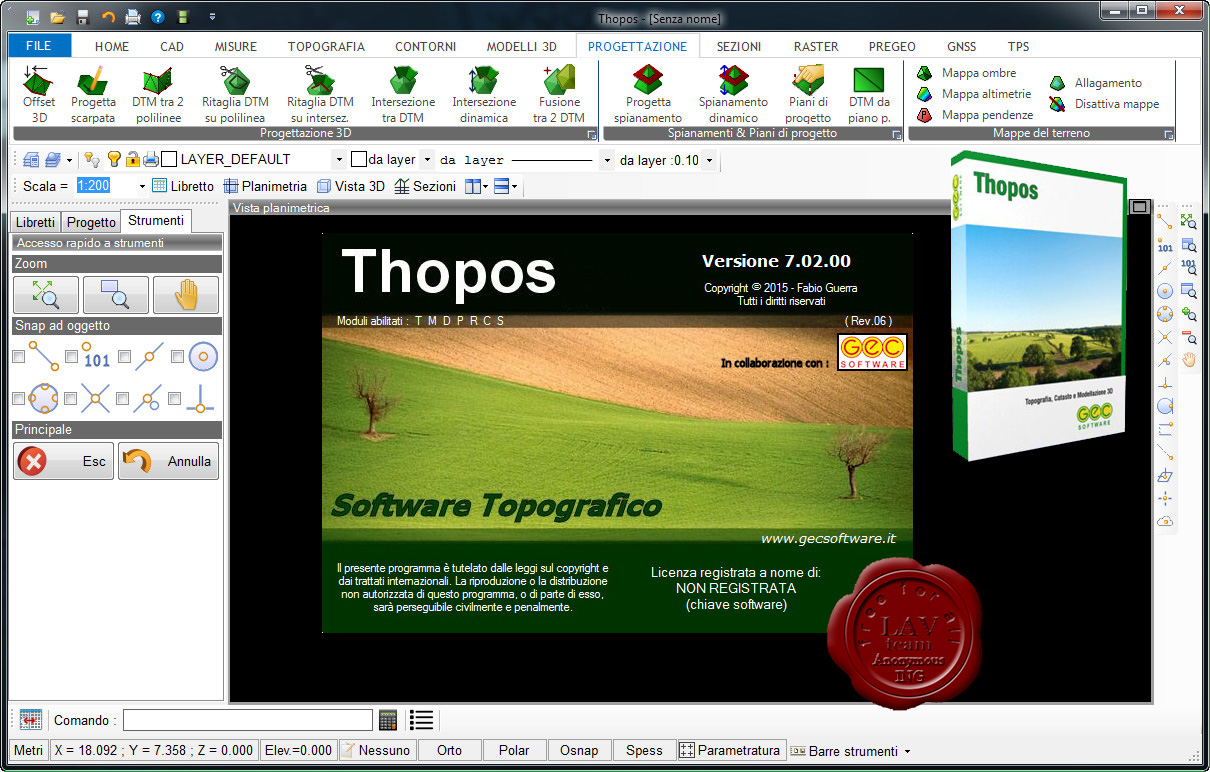
Task: Click the Comando input field
Action: click(x=248, y=720)
